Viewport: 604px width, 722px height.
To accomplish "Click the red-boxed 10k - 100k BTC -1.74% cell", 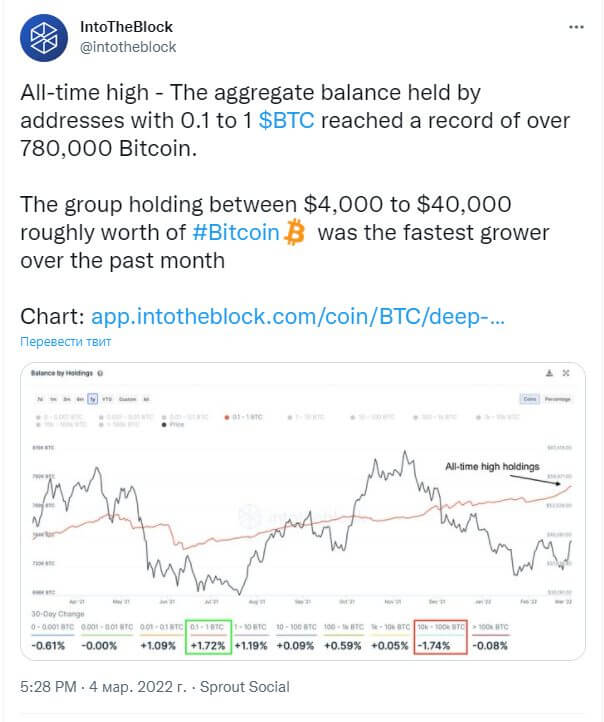I will [441, 637].
